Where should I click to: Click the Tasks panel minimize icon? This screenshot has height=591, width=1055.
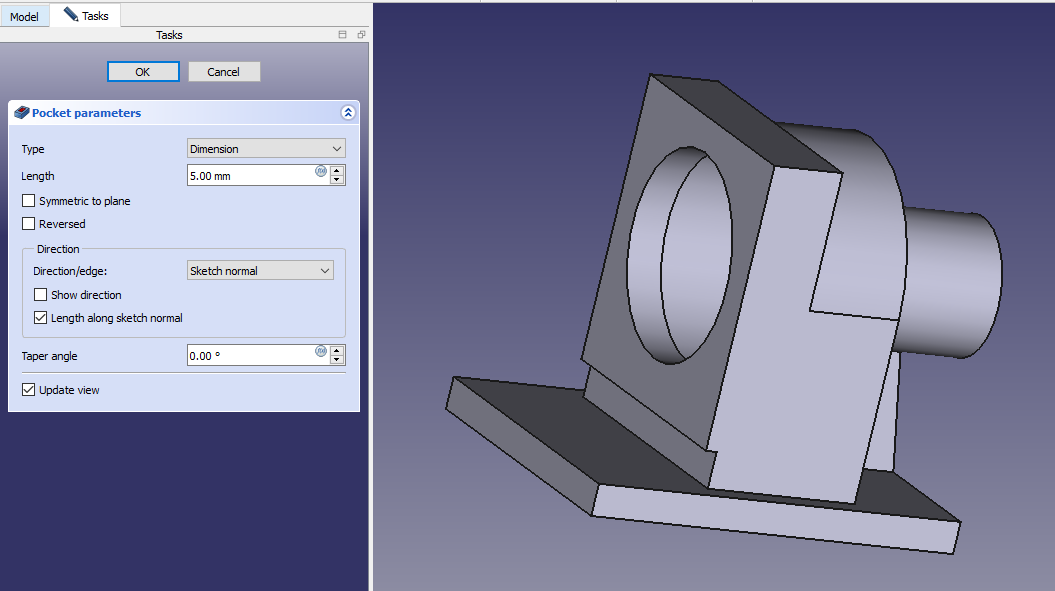click(343, 35)
